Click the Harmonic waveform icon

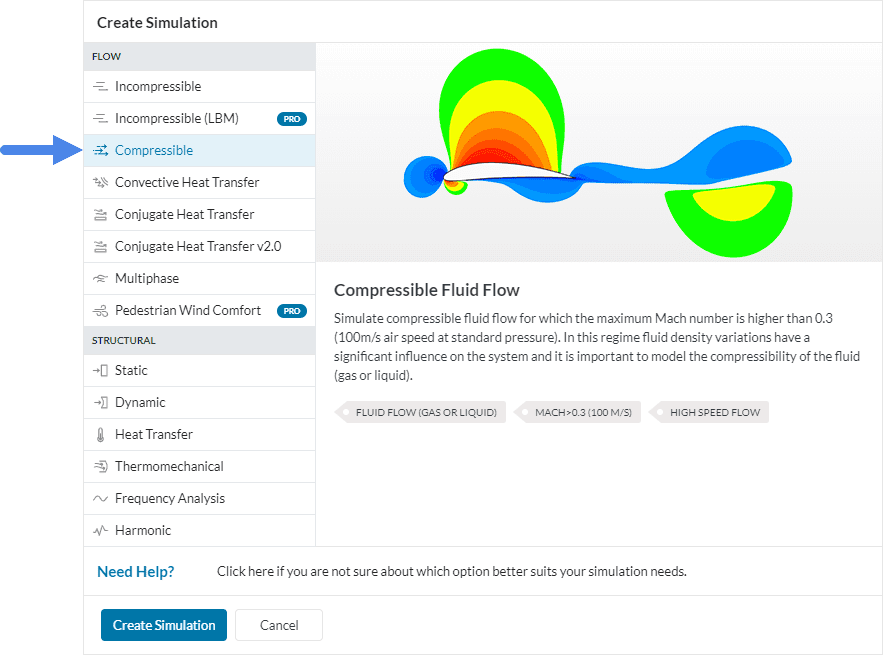click(100, 531)
